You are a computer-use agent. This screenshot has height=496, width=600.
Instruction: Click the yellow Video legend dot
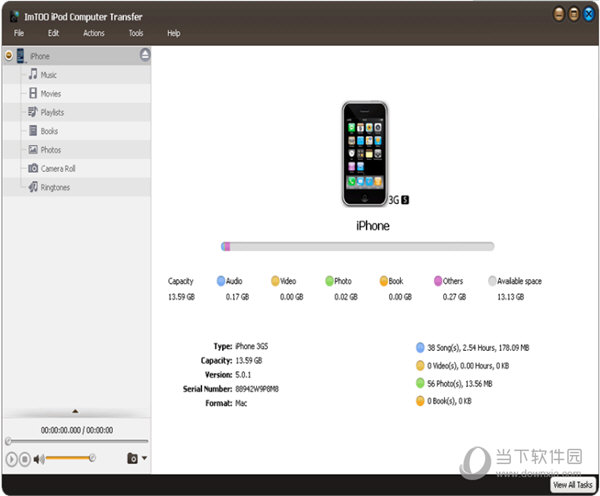(275, 281)
